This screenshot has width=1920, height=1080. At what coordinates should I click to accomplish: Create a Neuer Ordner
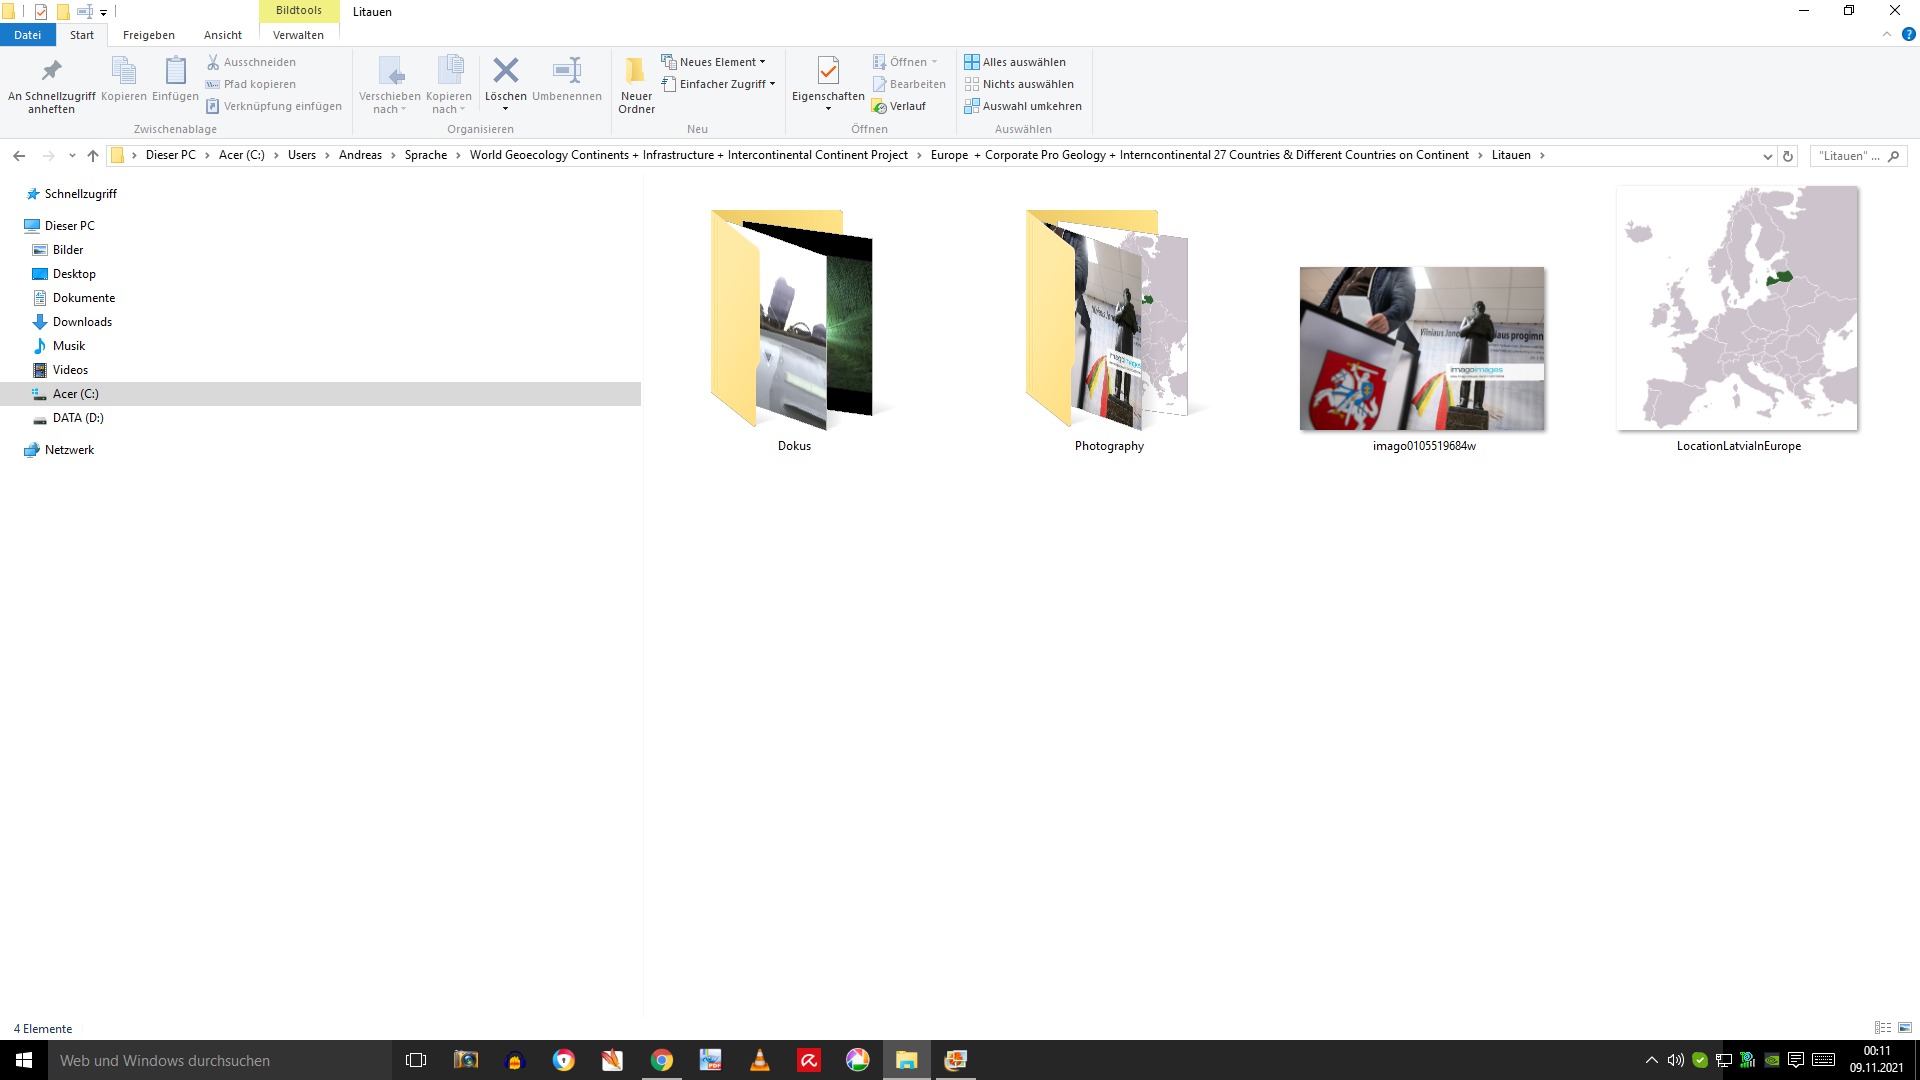pos(636,85)
